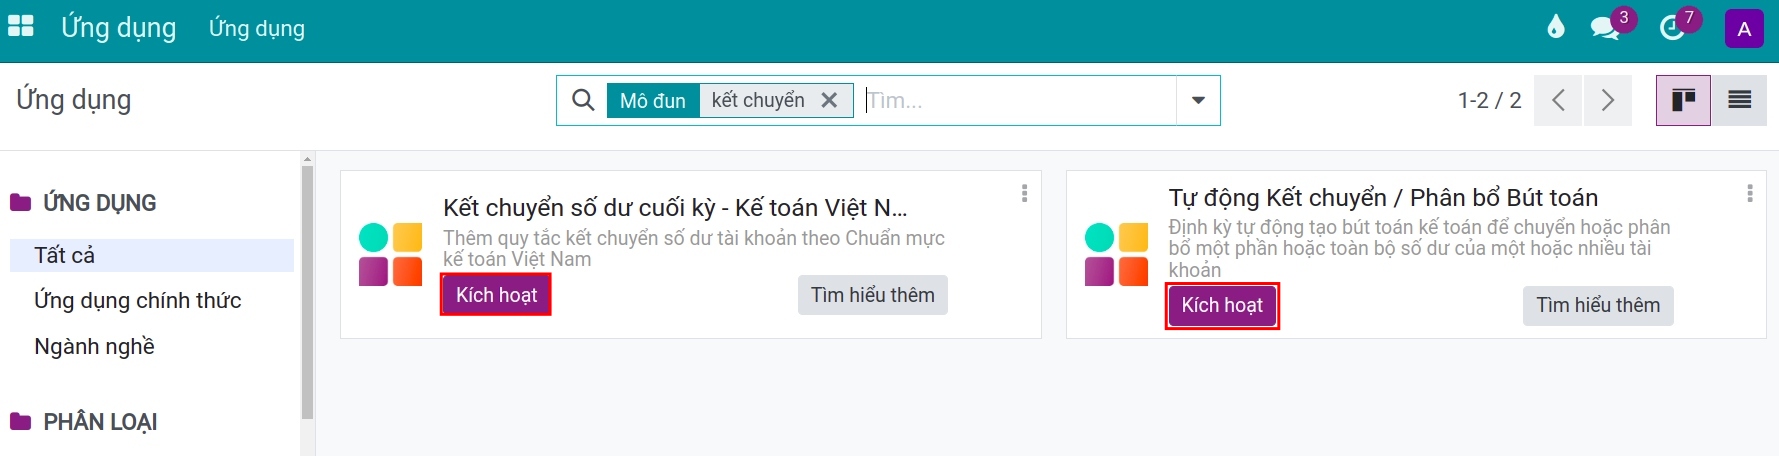Switch to Kanban view

1683,100
